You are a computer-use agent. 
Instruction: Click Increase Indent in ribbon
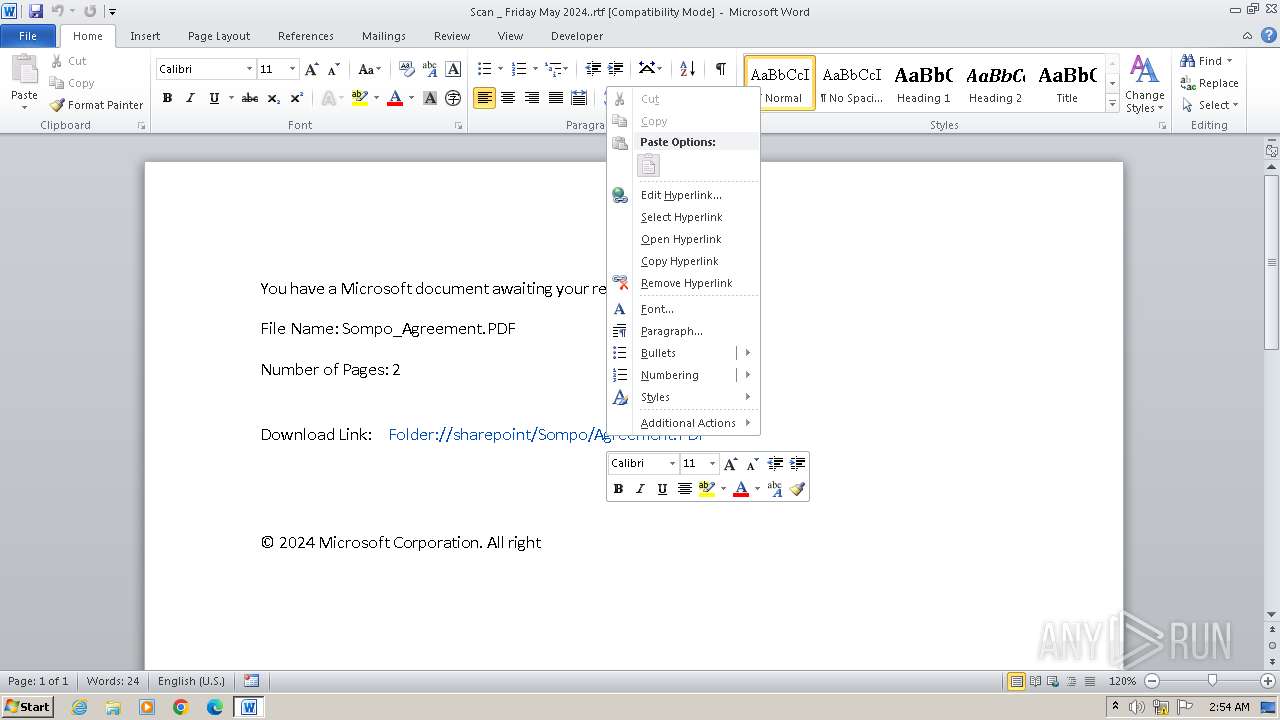pos(616,69)
